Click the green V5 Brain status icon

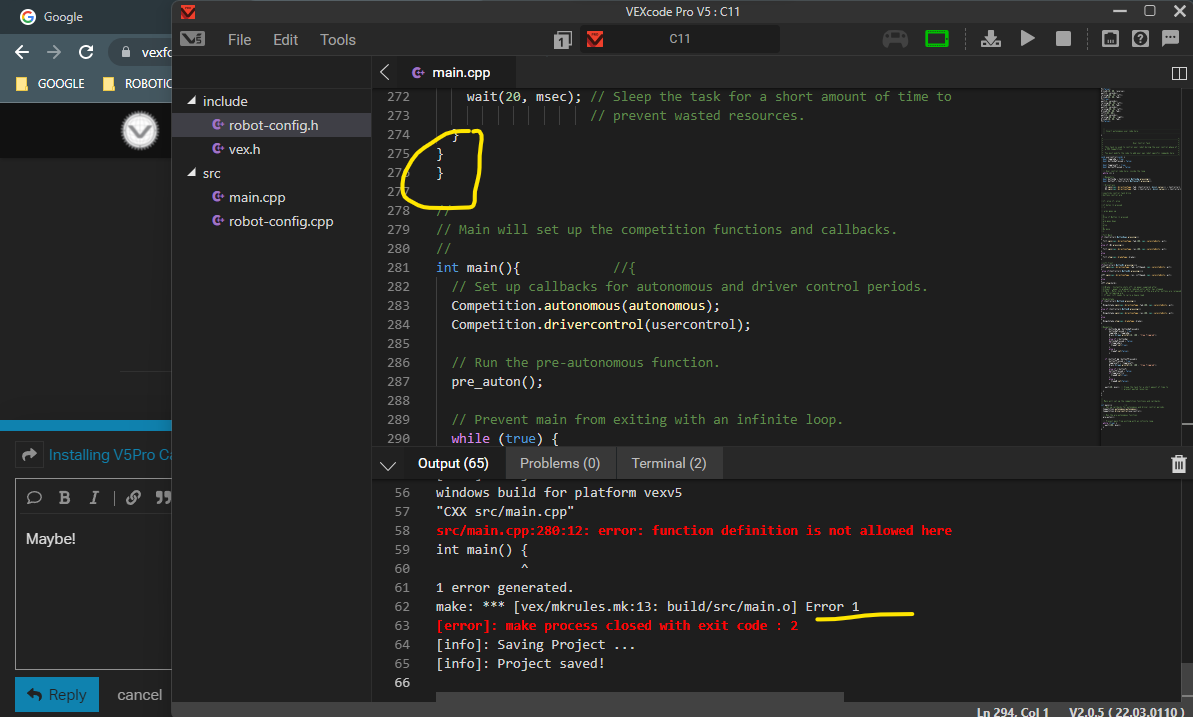click(937, 39)
